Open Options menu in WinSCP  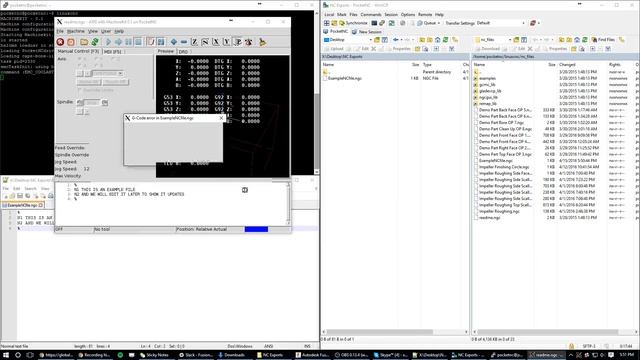pyautogui.click(x=407, y=14)
